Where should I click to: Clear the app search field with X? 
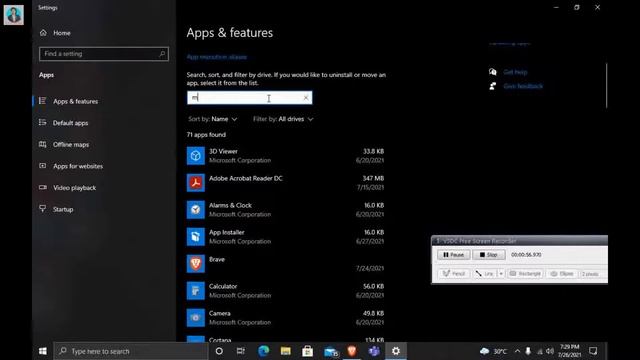point(306,98)
